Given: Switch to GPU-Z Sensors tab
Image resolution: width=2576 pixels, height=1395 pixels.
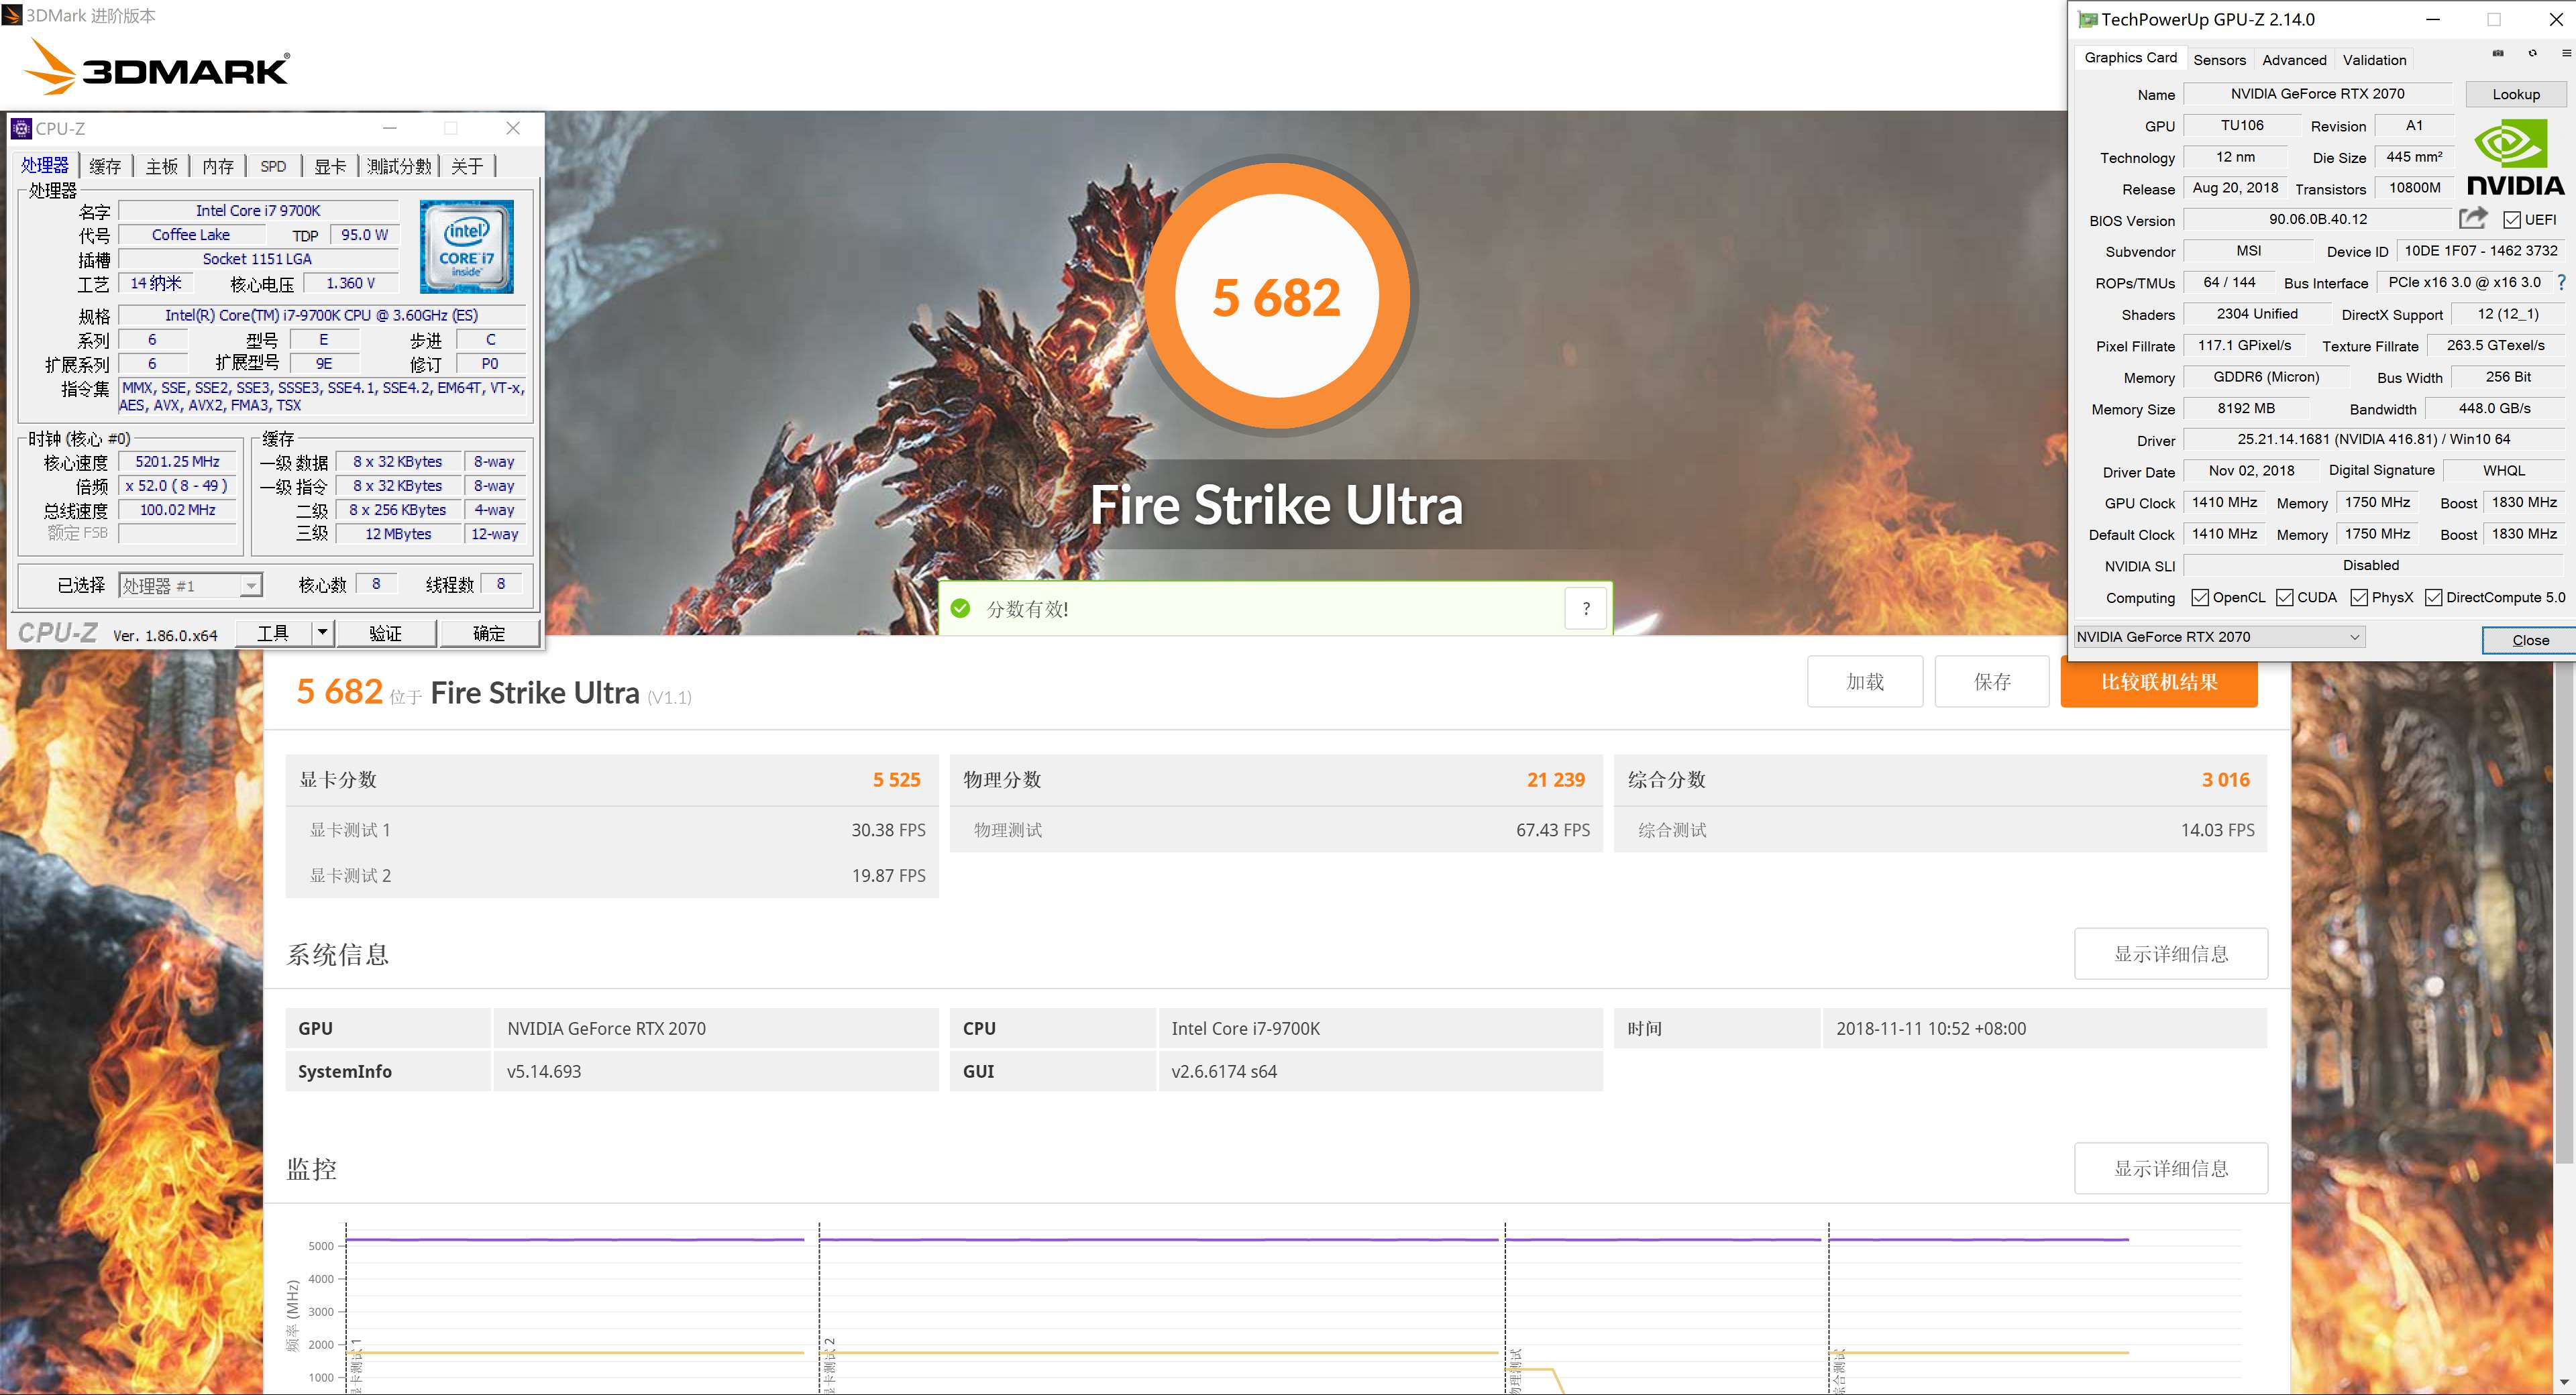Looking at the screenshot, I should (x=2219, y=60).
